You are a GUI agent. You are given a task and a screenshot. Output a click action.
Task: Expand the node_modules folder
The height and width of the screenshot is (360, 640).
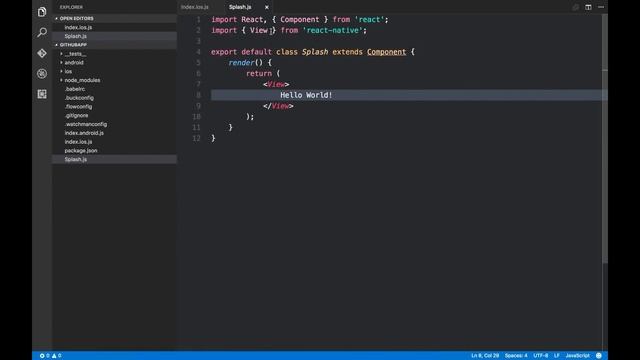pos(82,80)
